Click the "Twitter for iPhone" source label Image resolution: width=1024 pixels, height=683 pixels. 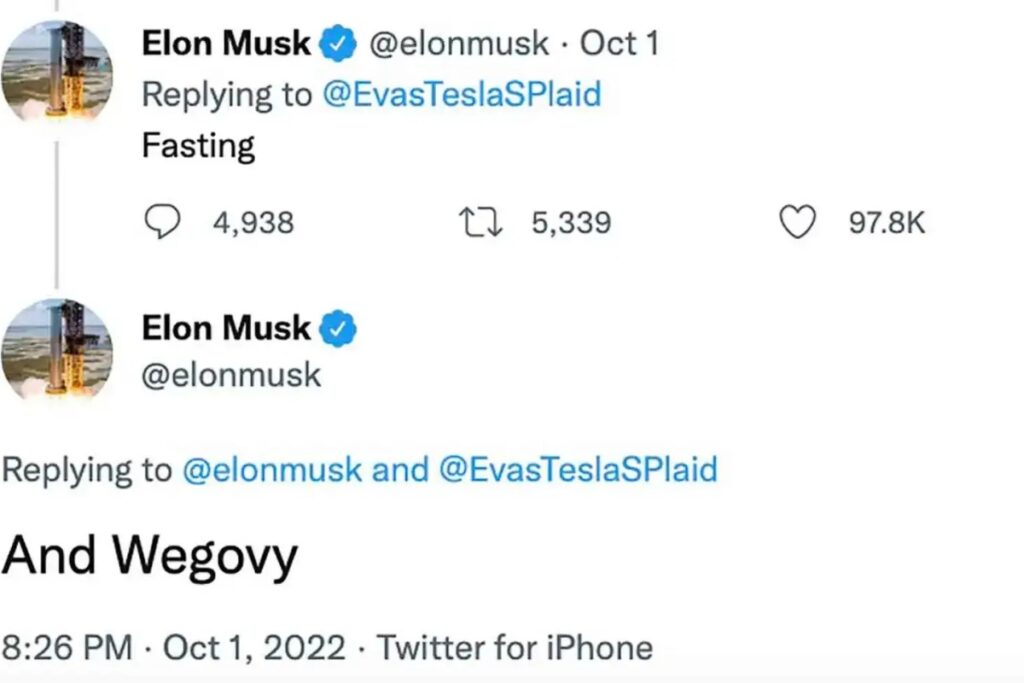(514, 647)
